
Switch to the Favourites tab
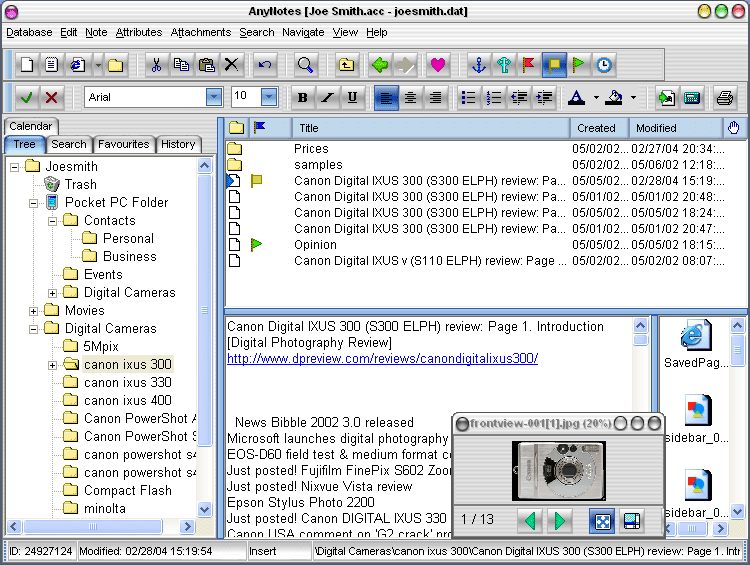[123, 144]
